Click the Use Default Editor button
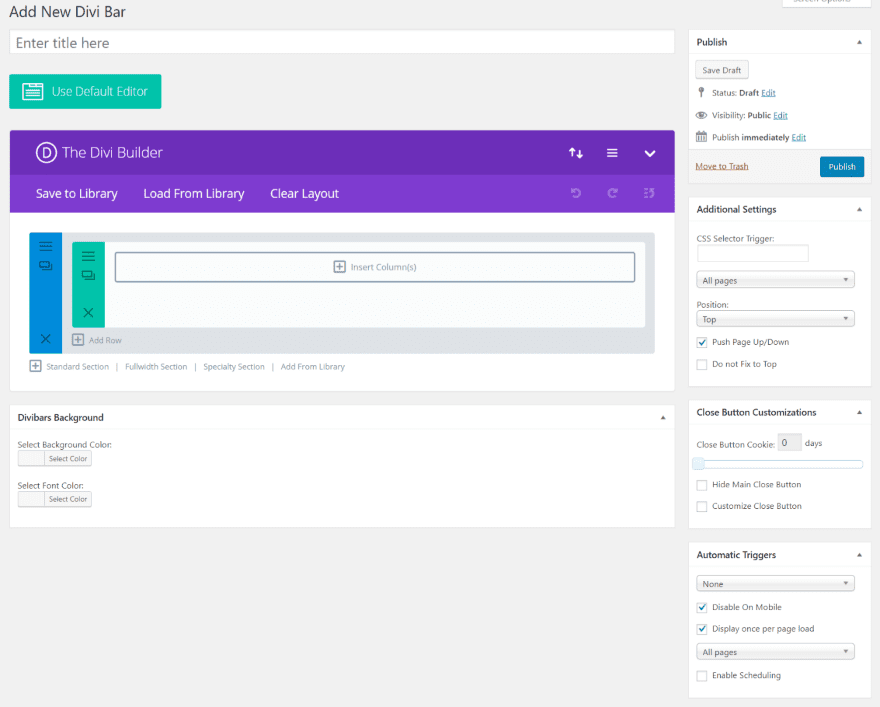 [85, 91]
